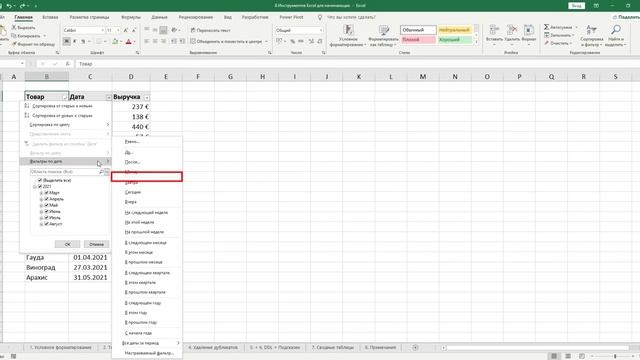Click the Name Box next to formula bar
The image size is (640, 360).
[11, 64]
